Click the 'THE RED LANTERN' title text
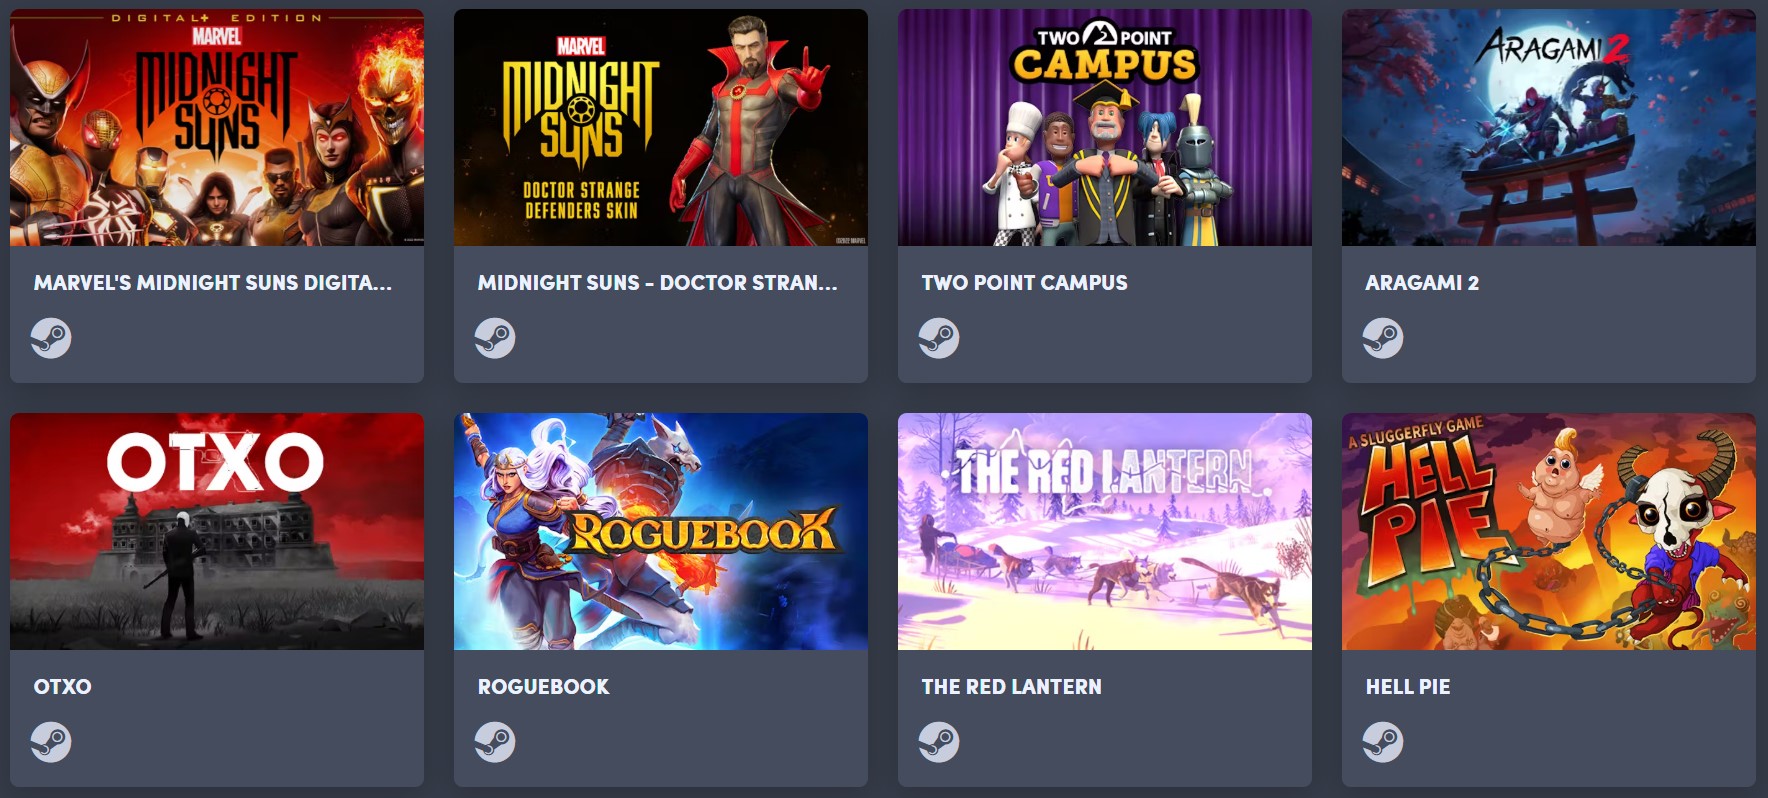The height and width of the screenshot is (798, 1768). click(x=1011, y=687)
